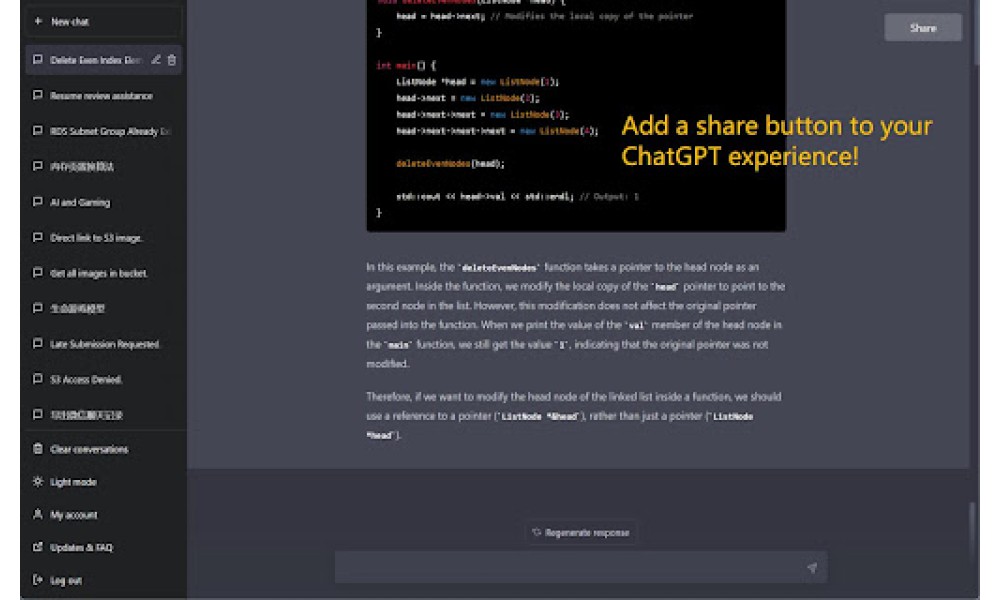
Task: Click Regenerate response button
Action: 580,532
